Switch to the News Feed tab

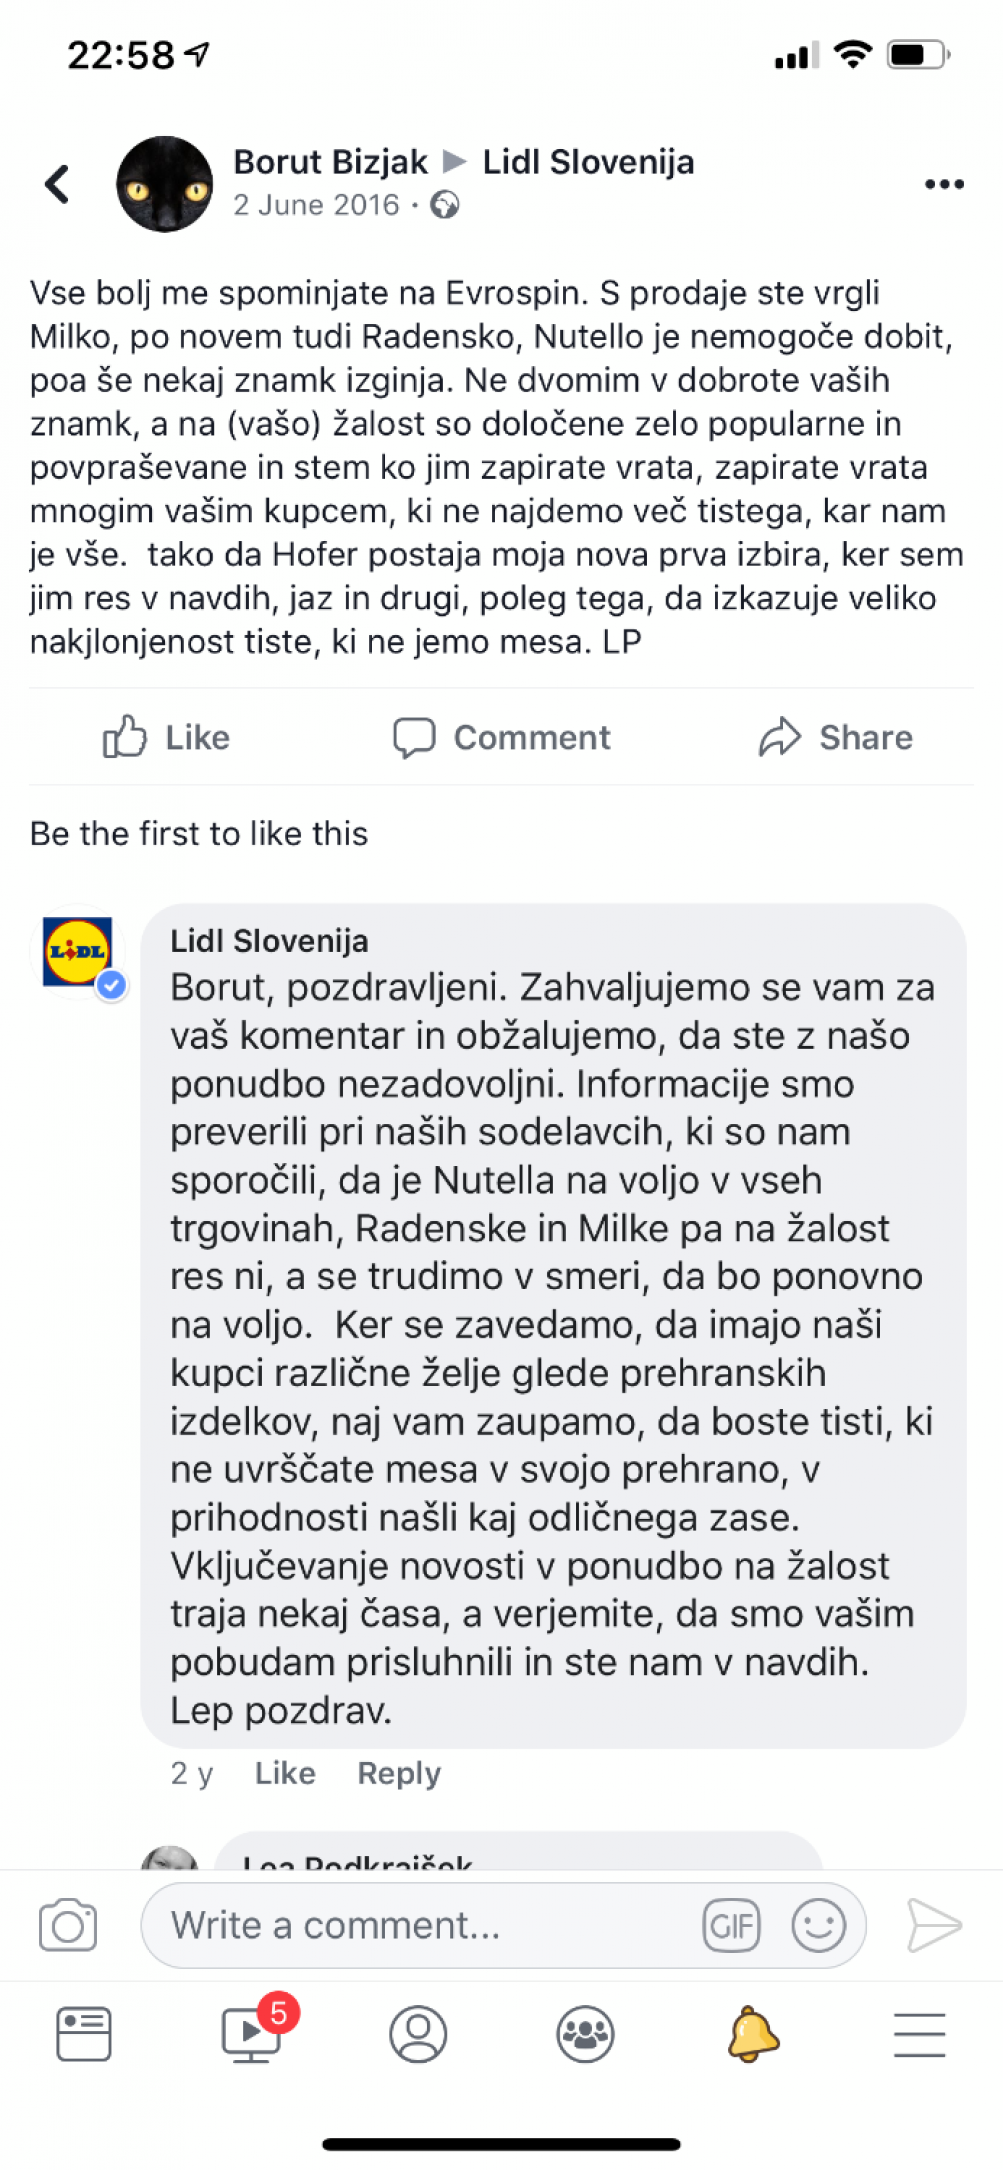coord(84,2034)
